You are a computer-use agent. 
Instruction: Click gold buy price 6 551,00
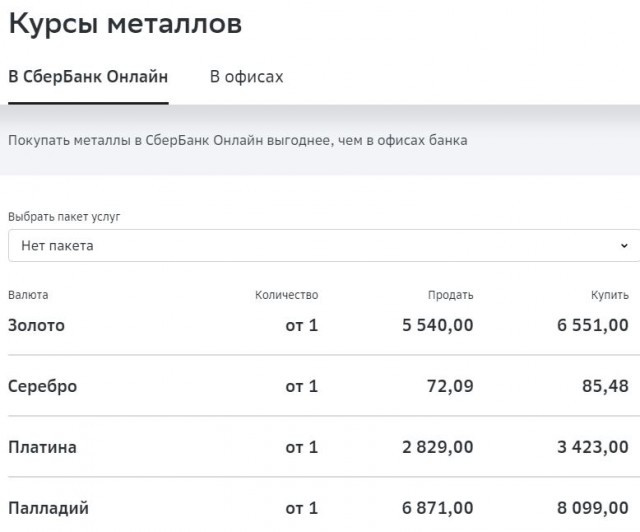point(593,325)
